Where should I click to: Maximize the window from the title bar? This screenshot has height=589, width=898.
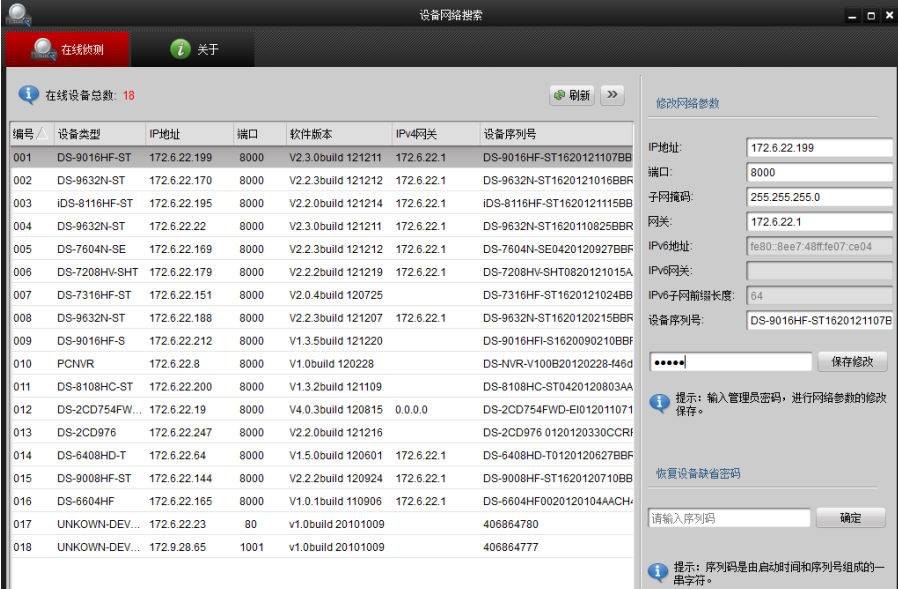(x=870, y=16)
